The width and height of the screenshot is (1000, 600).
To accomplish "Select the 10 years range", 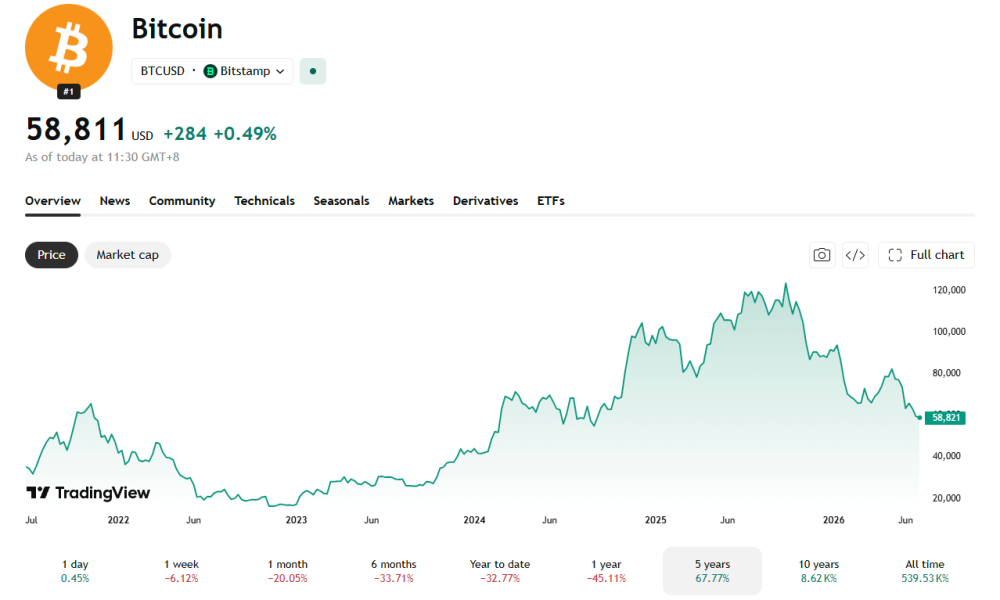I will pyautogui.click(x=819, y=571).
